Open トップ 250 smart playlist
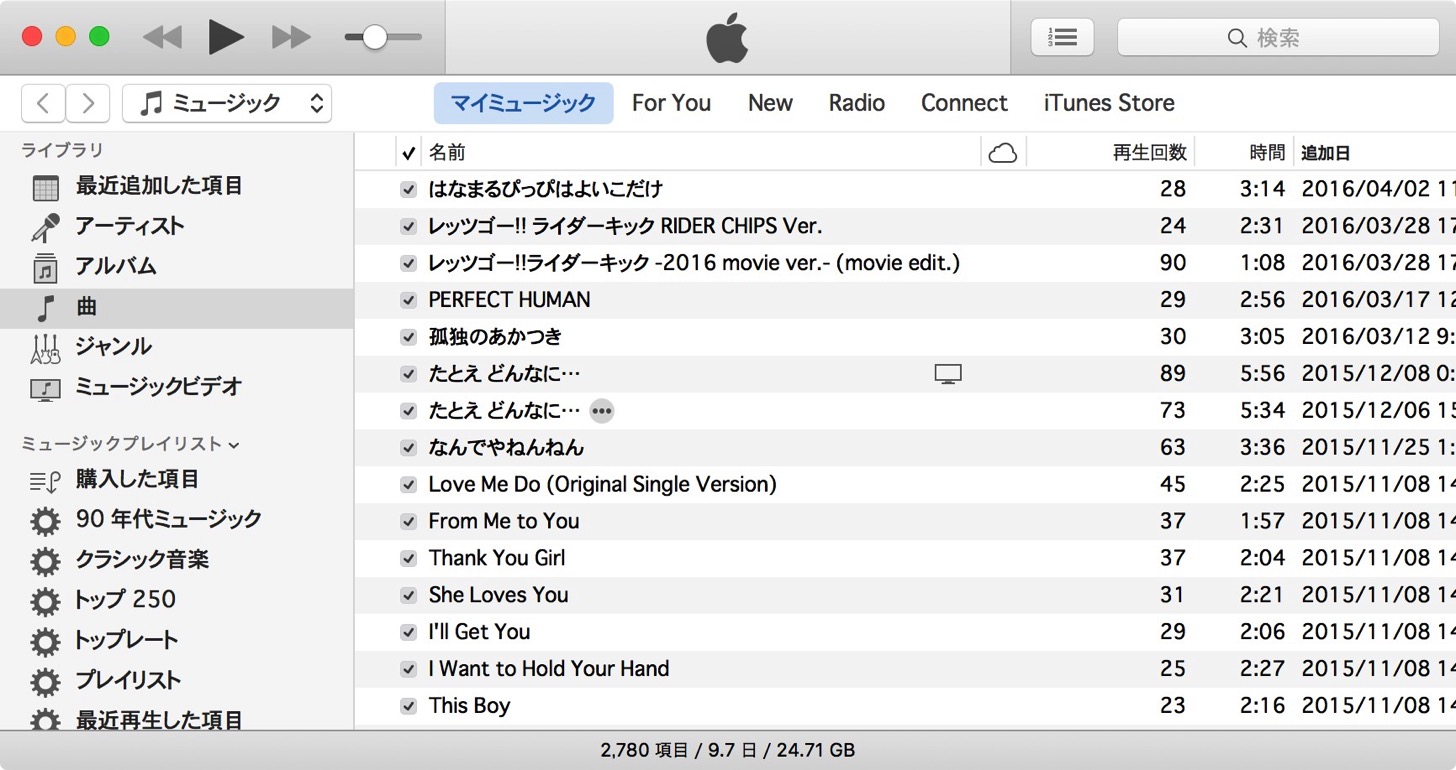Viewport: 1456px width, 770px height. pyautogui.click(x=177, y=600)
